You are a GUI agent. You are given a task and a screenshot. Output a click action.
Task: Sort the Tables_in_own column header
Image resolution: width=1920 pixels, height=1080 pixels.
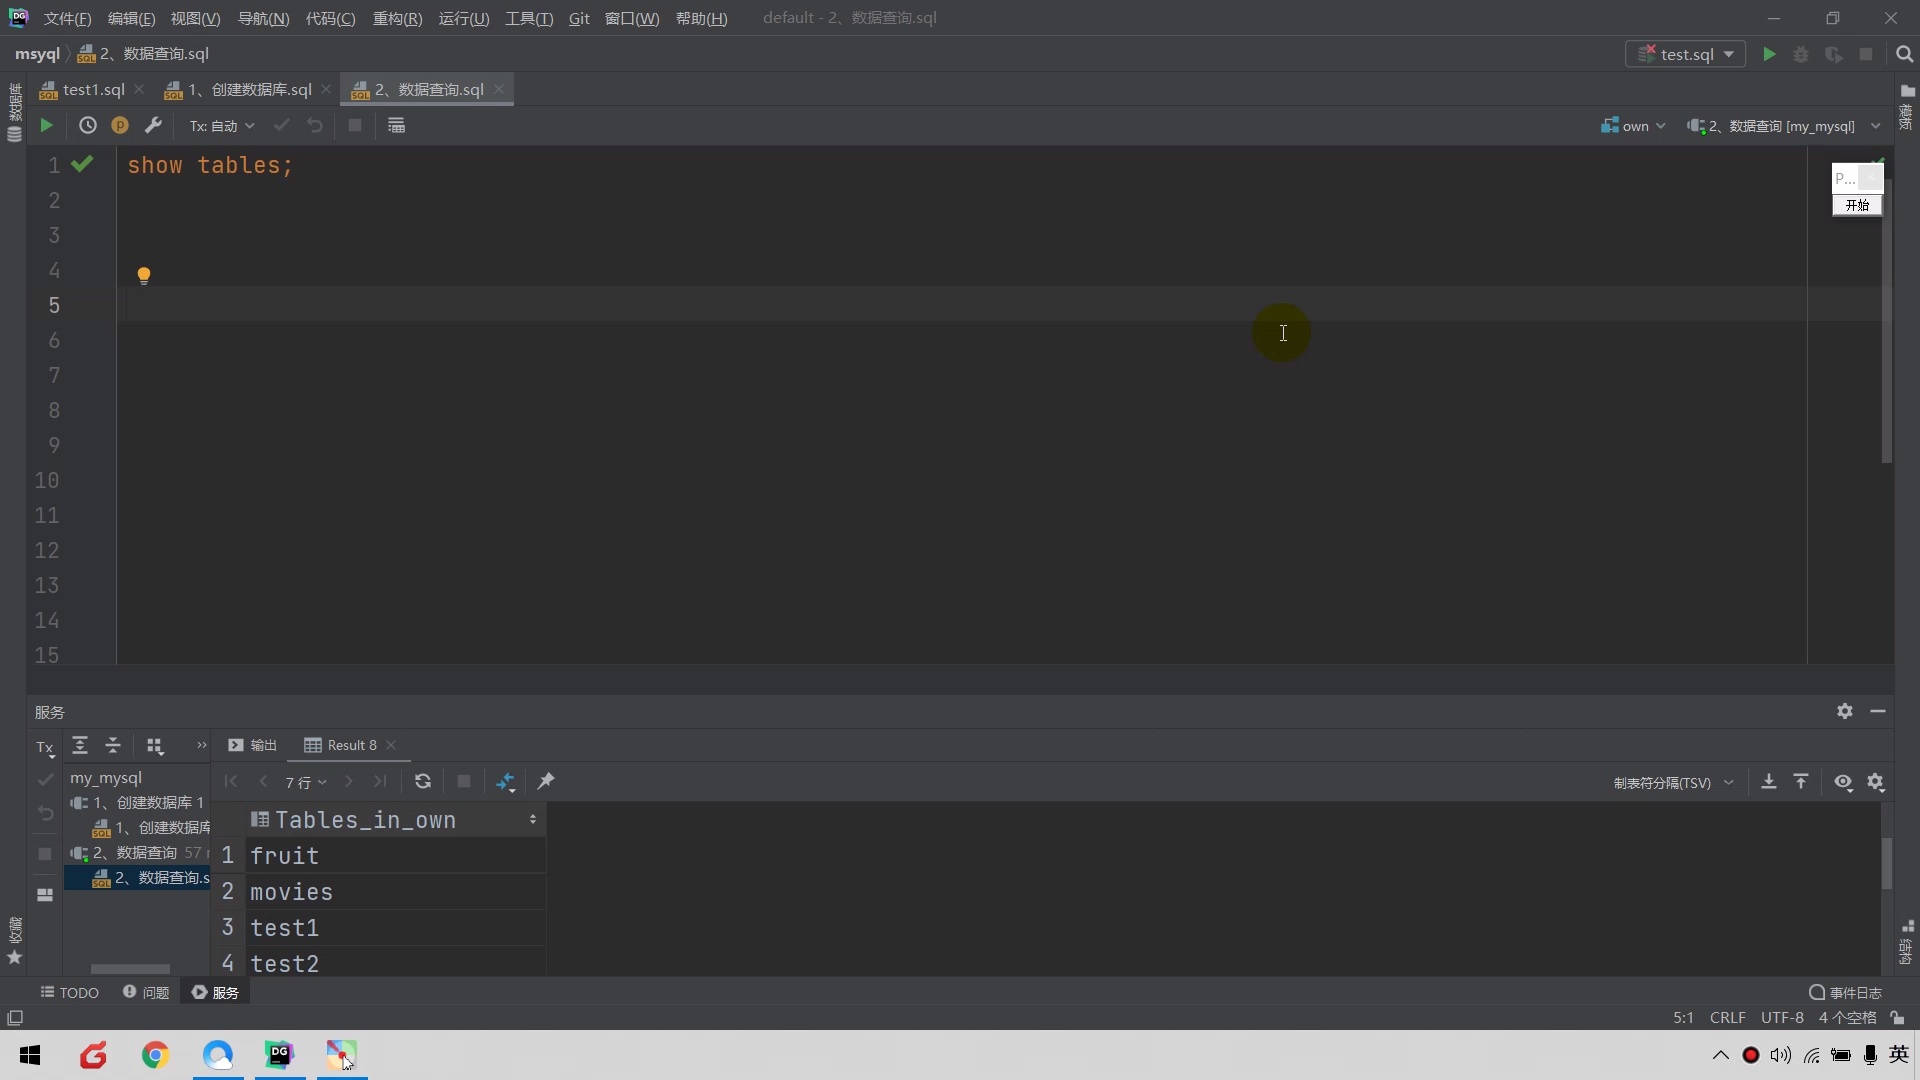pyautogui.click(x=365, y=820)
